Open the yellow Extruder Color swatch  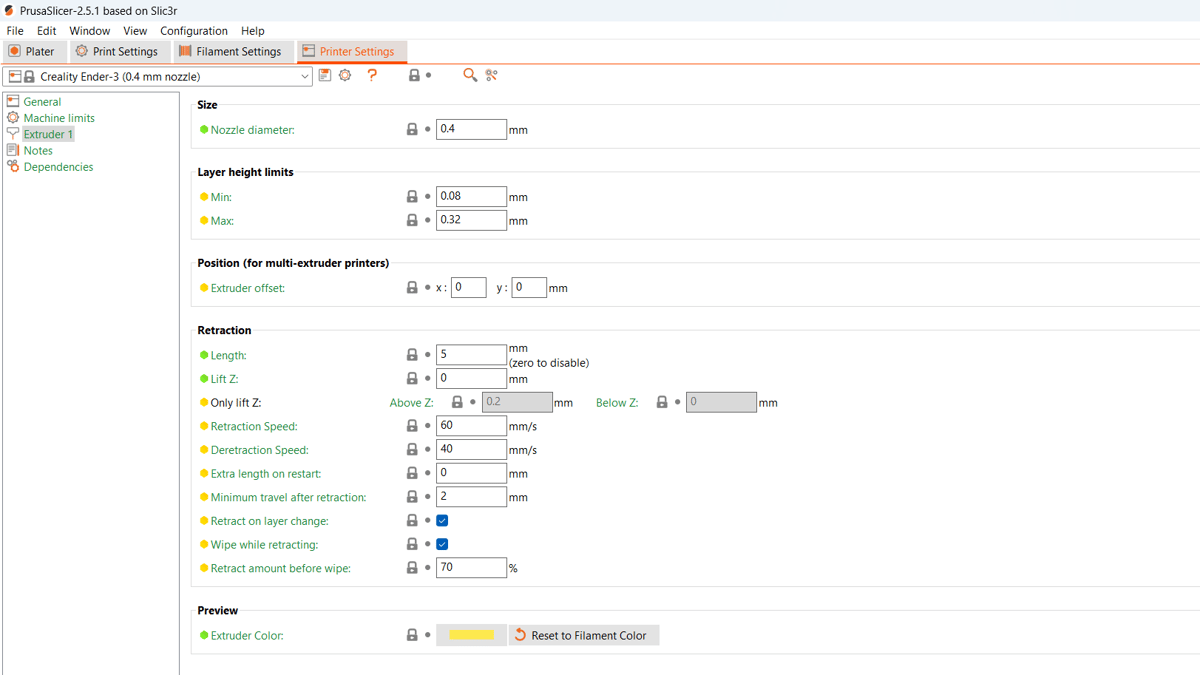pos(471,636)
